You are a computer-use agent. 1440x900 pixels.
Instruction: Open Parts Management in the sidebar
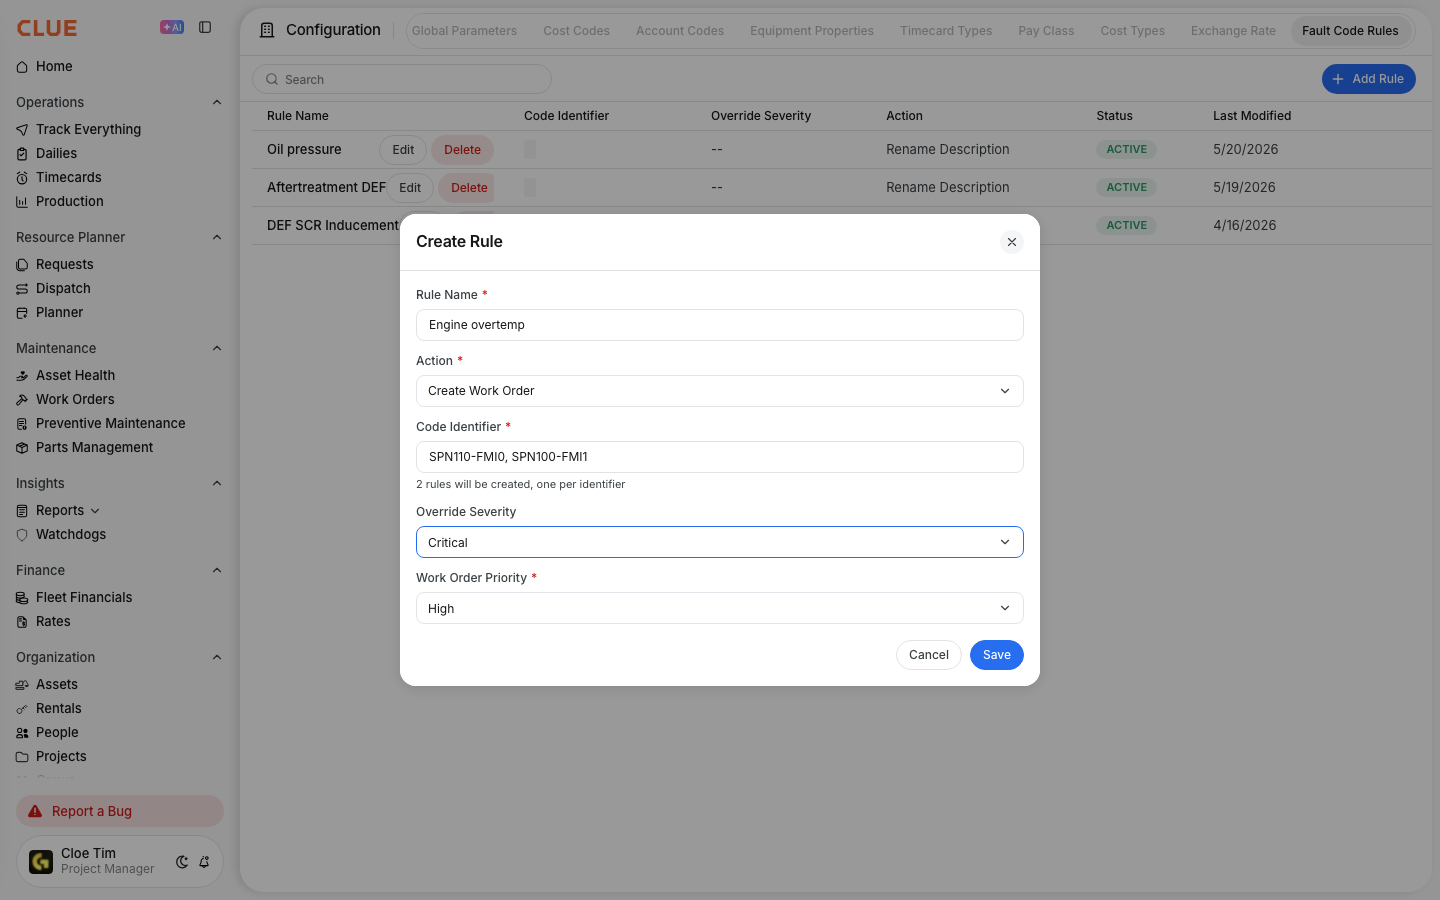pos(94,447)
